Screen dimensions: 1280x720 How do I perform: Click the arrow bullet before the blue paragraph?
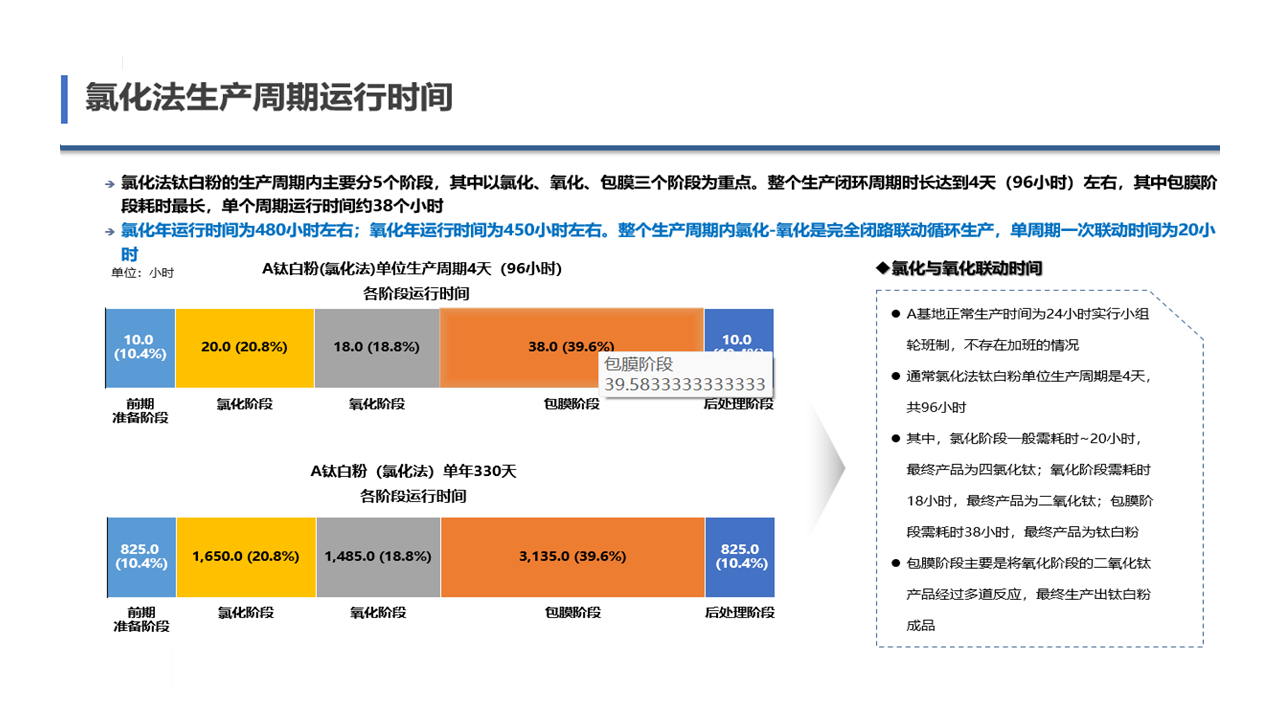(x=109, y=231)
